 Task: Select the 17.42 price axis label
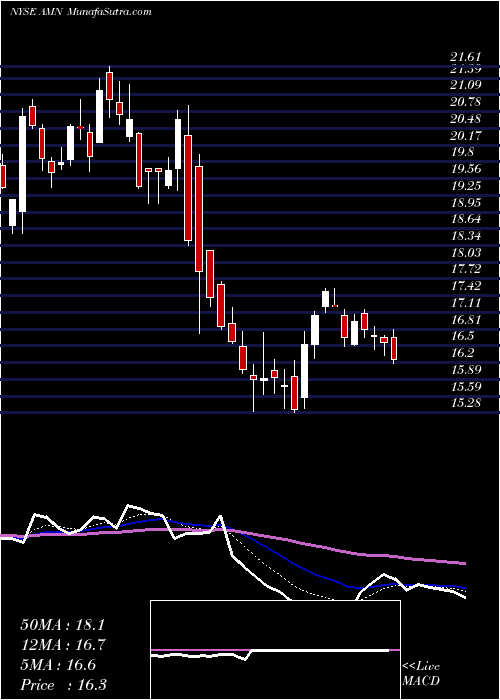466,286
